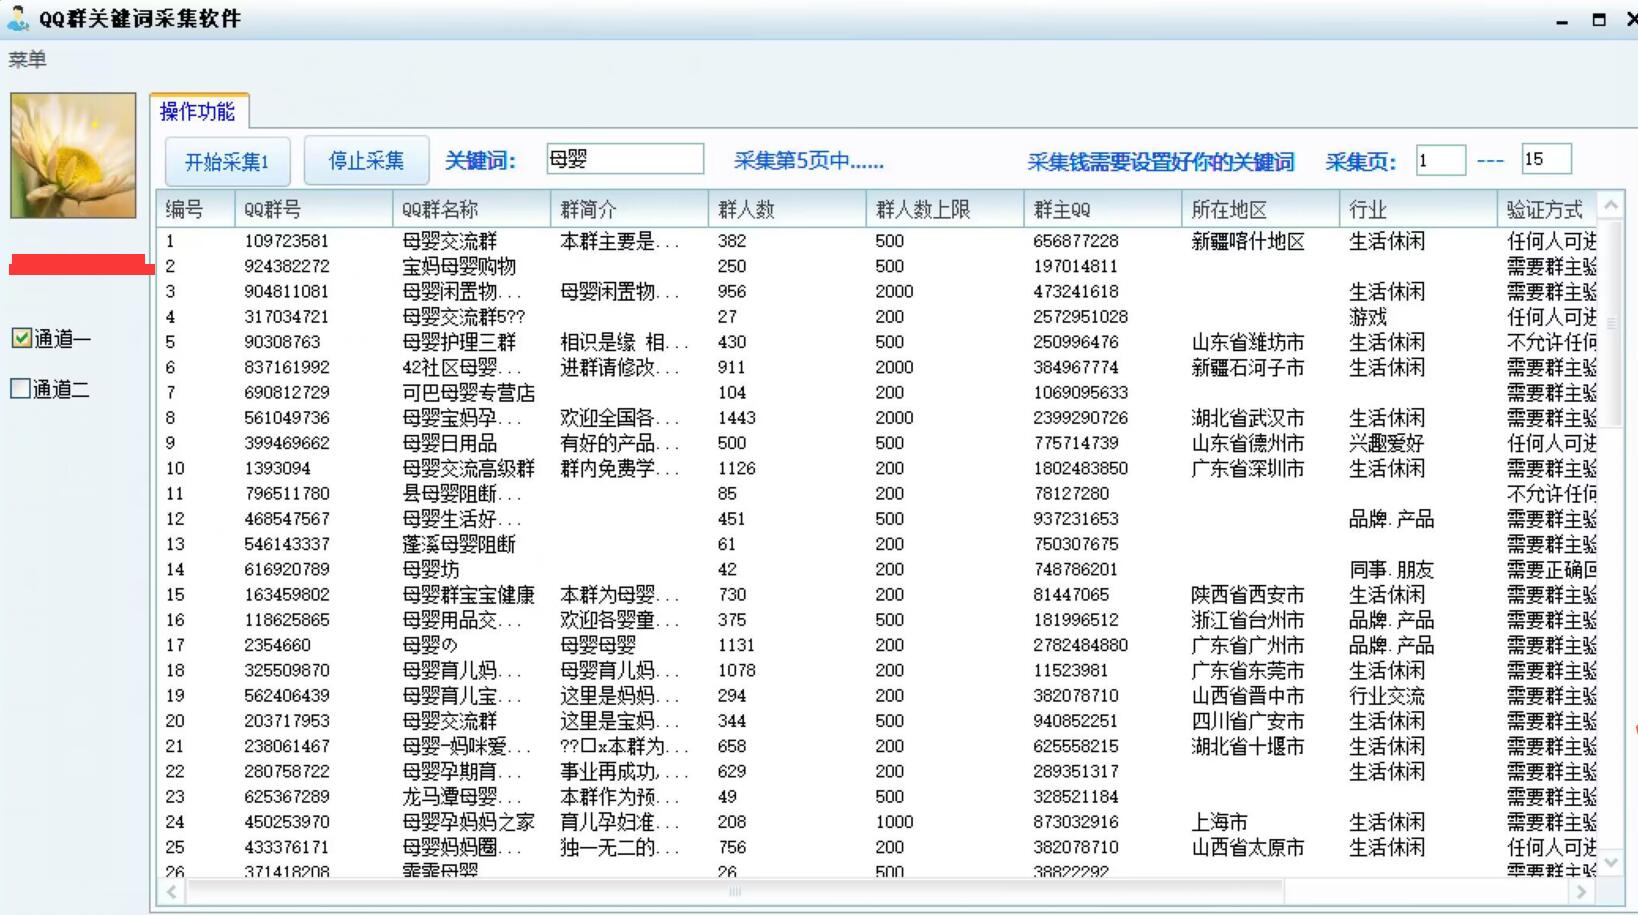Click QQ group number 904811081
Viewport: 1638px width, 915px height.
coord(286,291)
